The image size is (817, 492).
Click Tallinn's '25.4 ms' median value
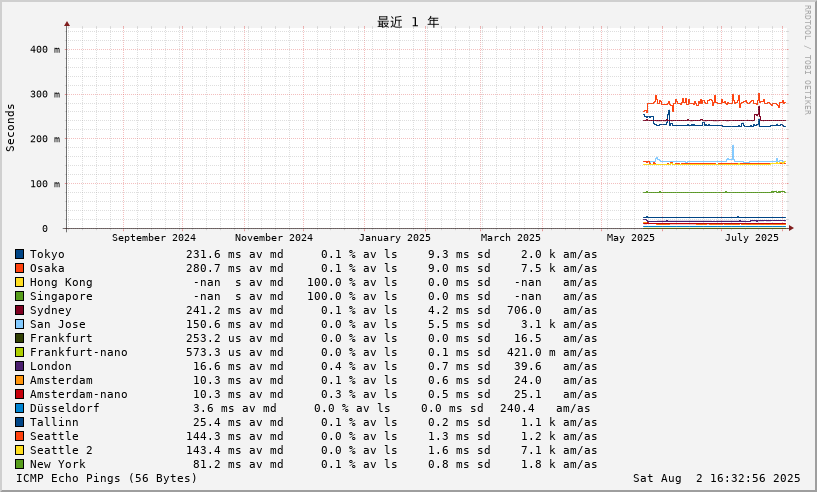[x=217, y=422]
